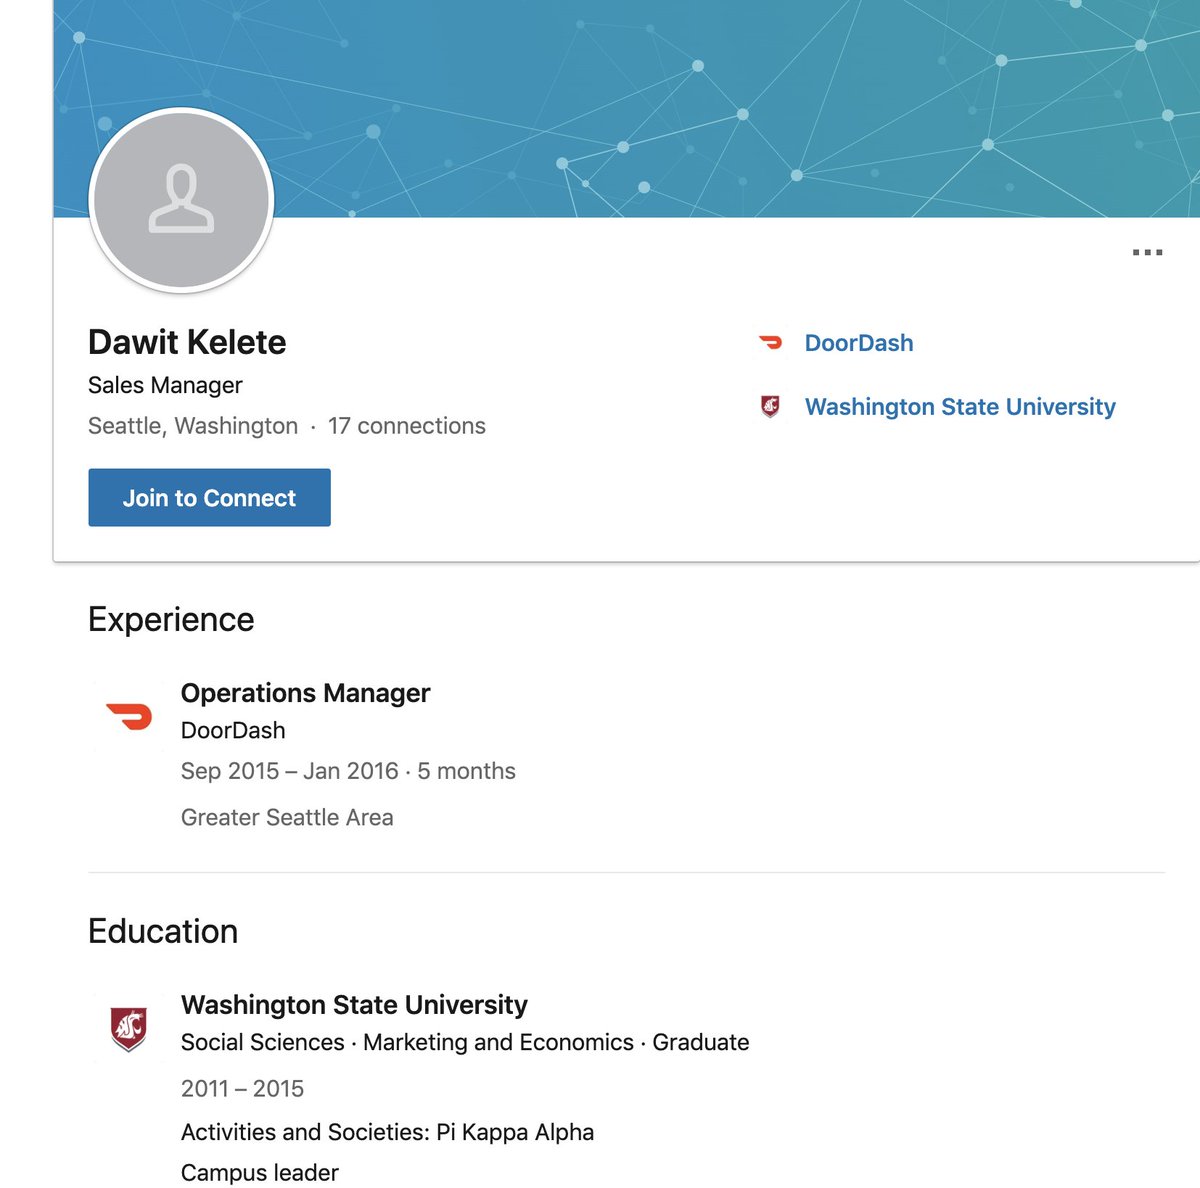Click the Dawit Kelete profile name
The height and width of the screenshot is (1188, 1200).
(x=187, y=342)
